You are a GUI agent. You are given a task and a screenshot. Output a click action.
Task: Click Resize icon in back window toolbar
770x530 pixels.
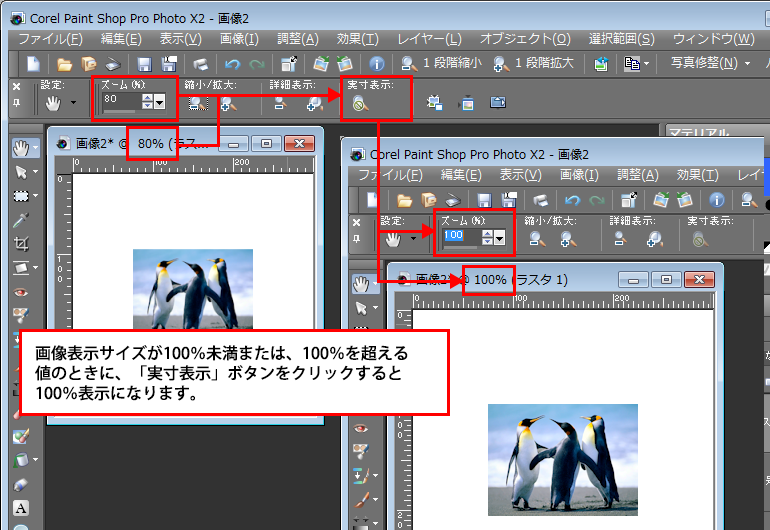point(289,64)
